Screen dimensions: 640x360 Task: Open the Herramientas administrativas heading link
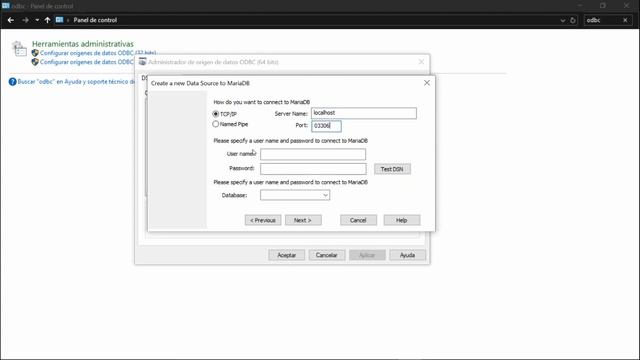[83, 44]
